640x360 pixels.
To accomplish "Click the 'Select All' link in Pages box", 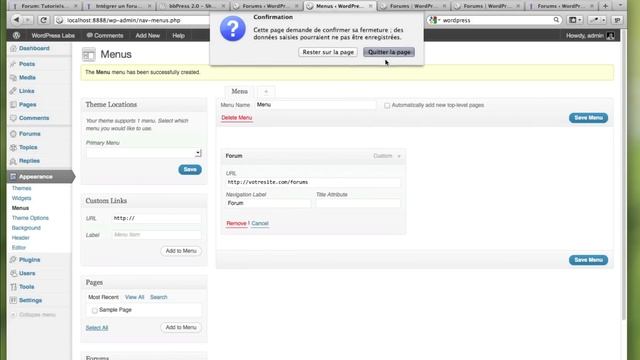I will tap(97, 328).
